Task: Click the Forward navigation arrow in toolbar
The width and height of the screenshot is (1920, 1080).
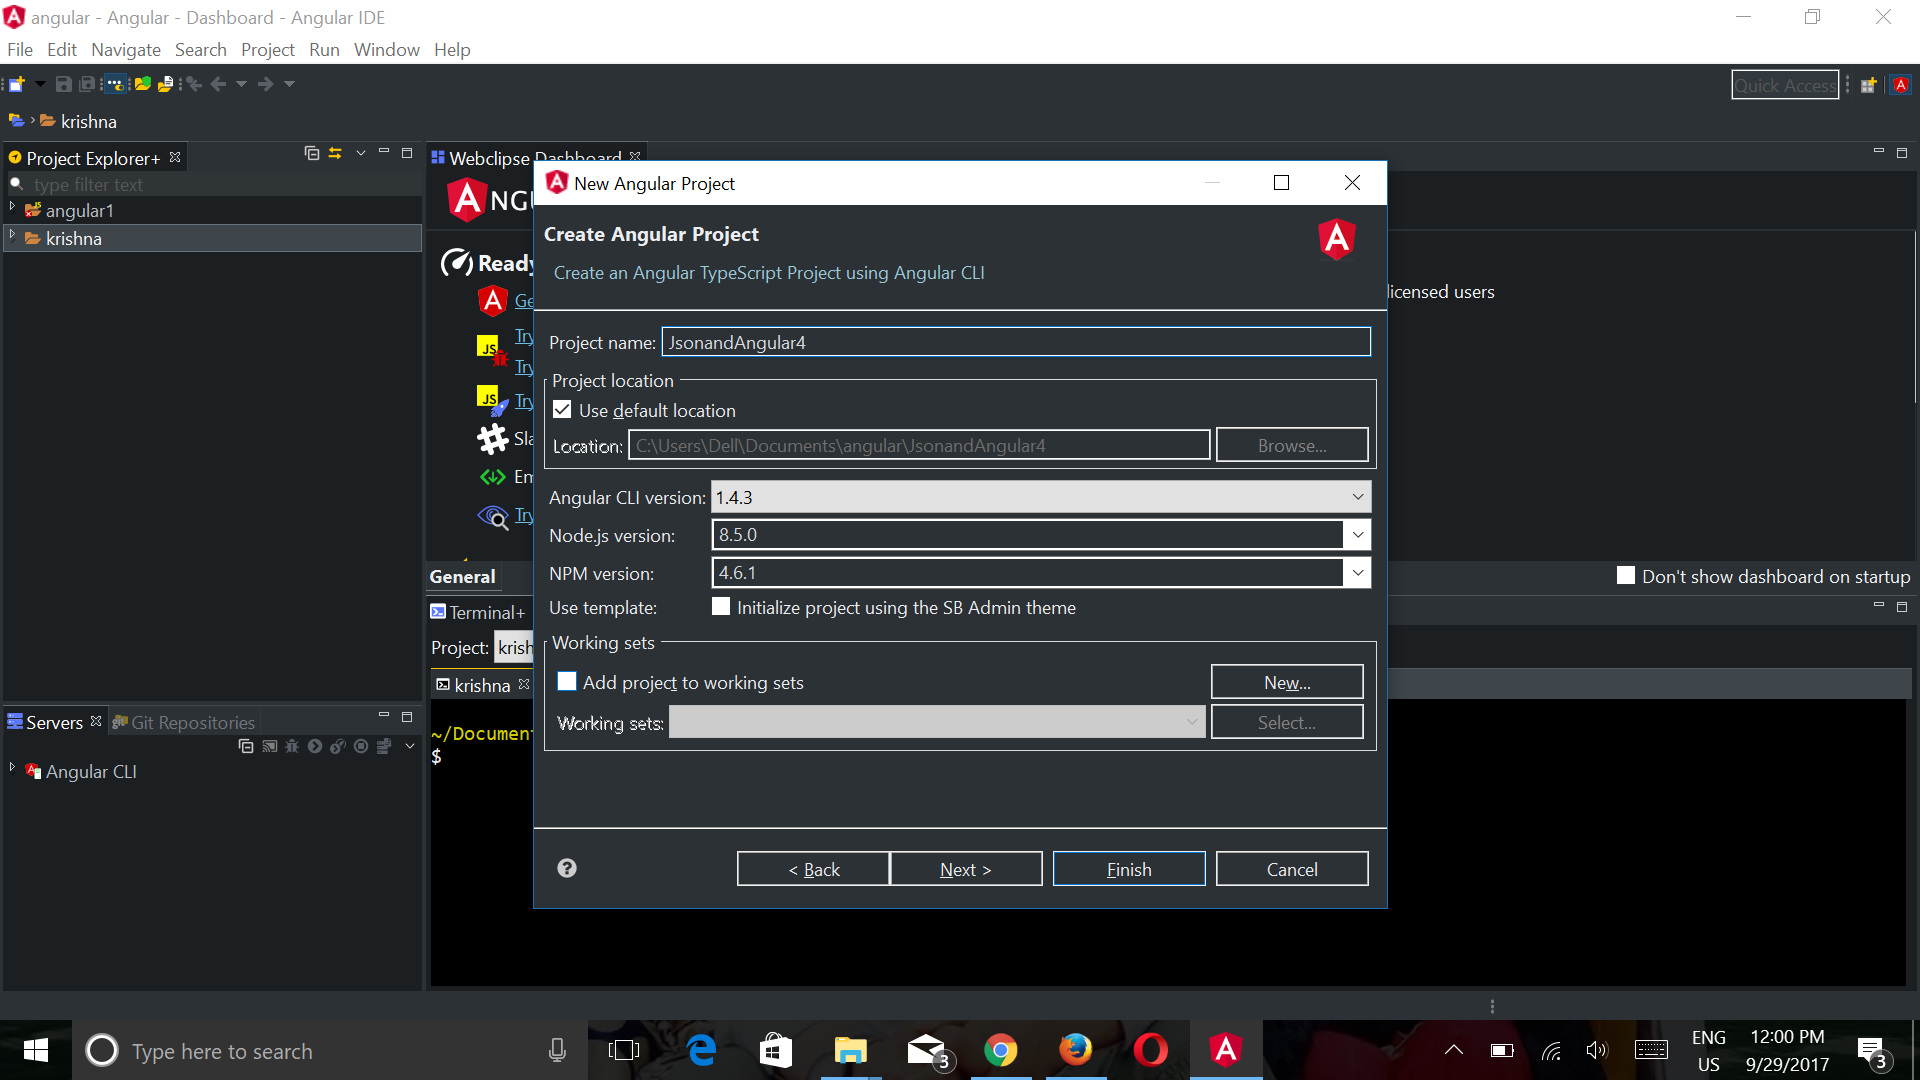Action: coord(266,84)
